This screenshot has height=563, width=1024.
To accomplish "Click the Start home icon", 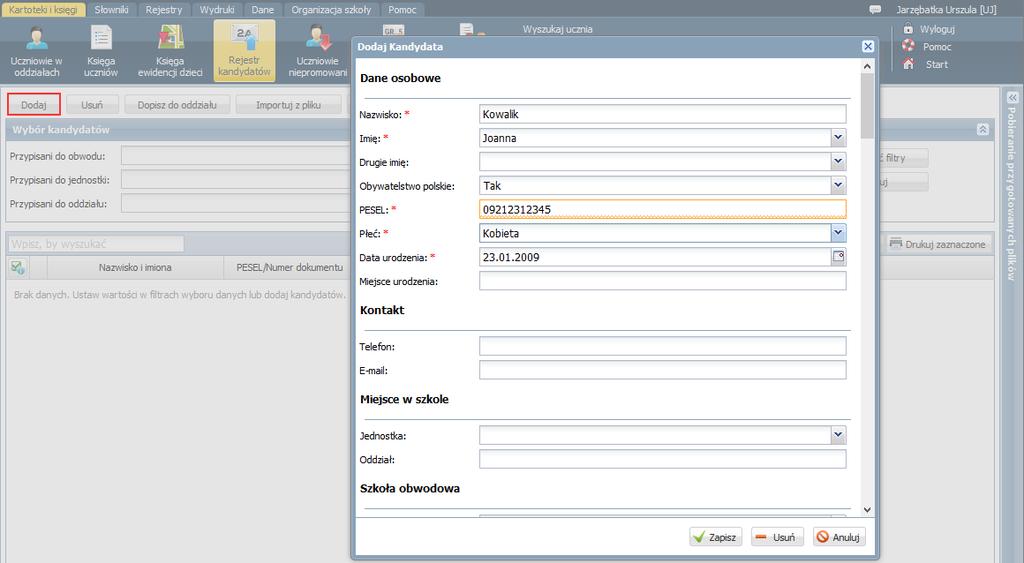I will click(908, 64).
